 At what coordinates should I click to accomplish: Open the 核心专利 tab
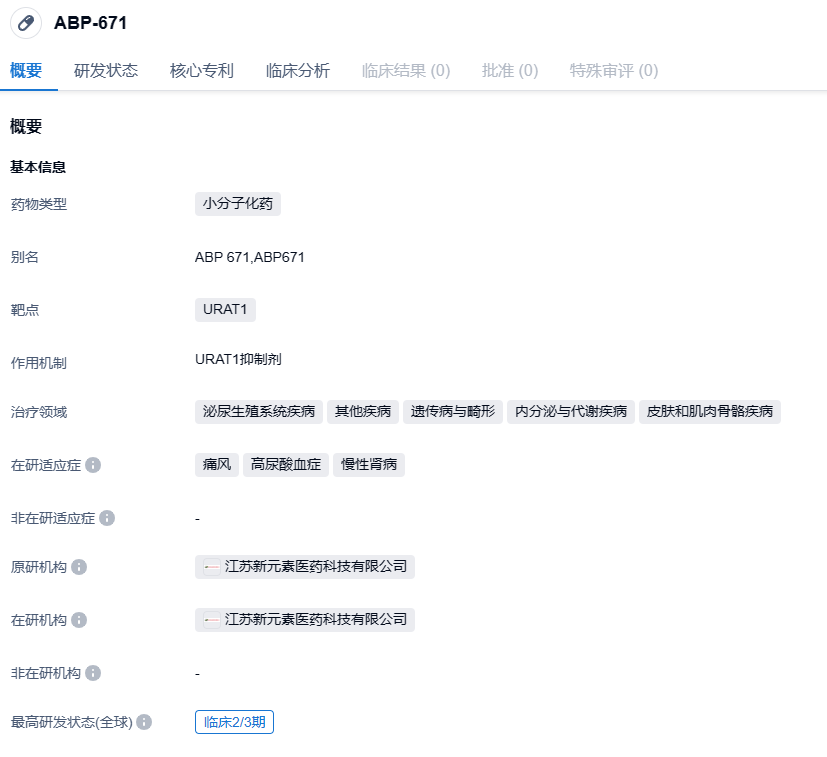pyautogui.click(x=202, y=71)
